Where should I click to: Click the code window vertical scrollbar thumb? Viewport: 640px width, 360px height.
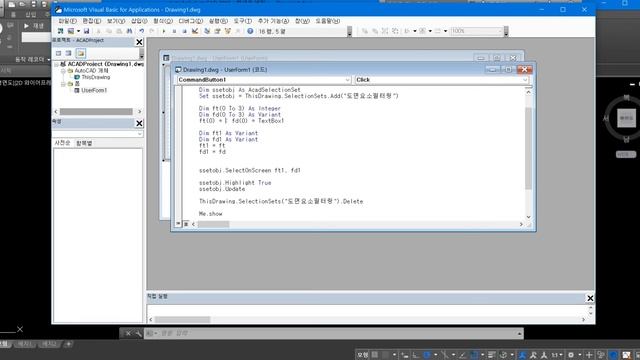(x=529, y=148)
